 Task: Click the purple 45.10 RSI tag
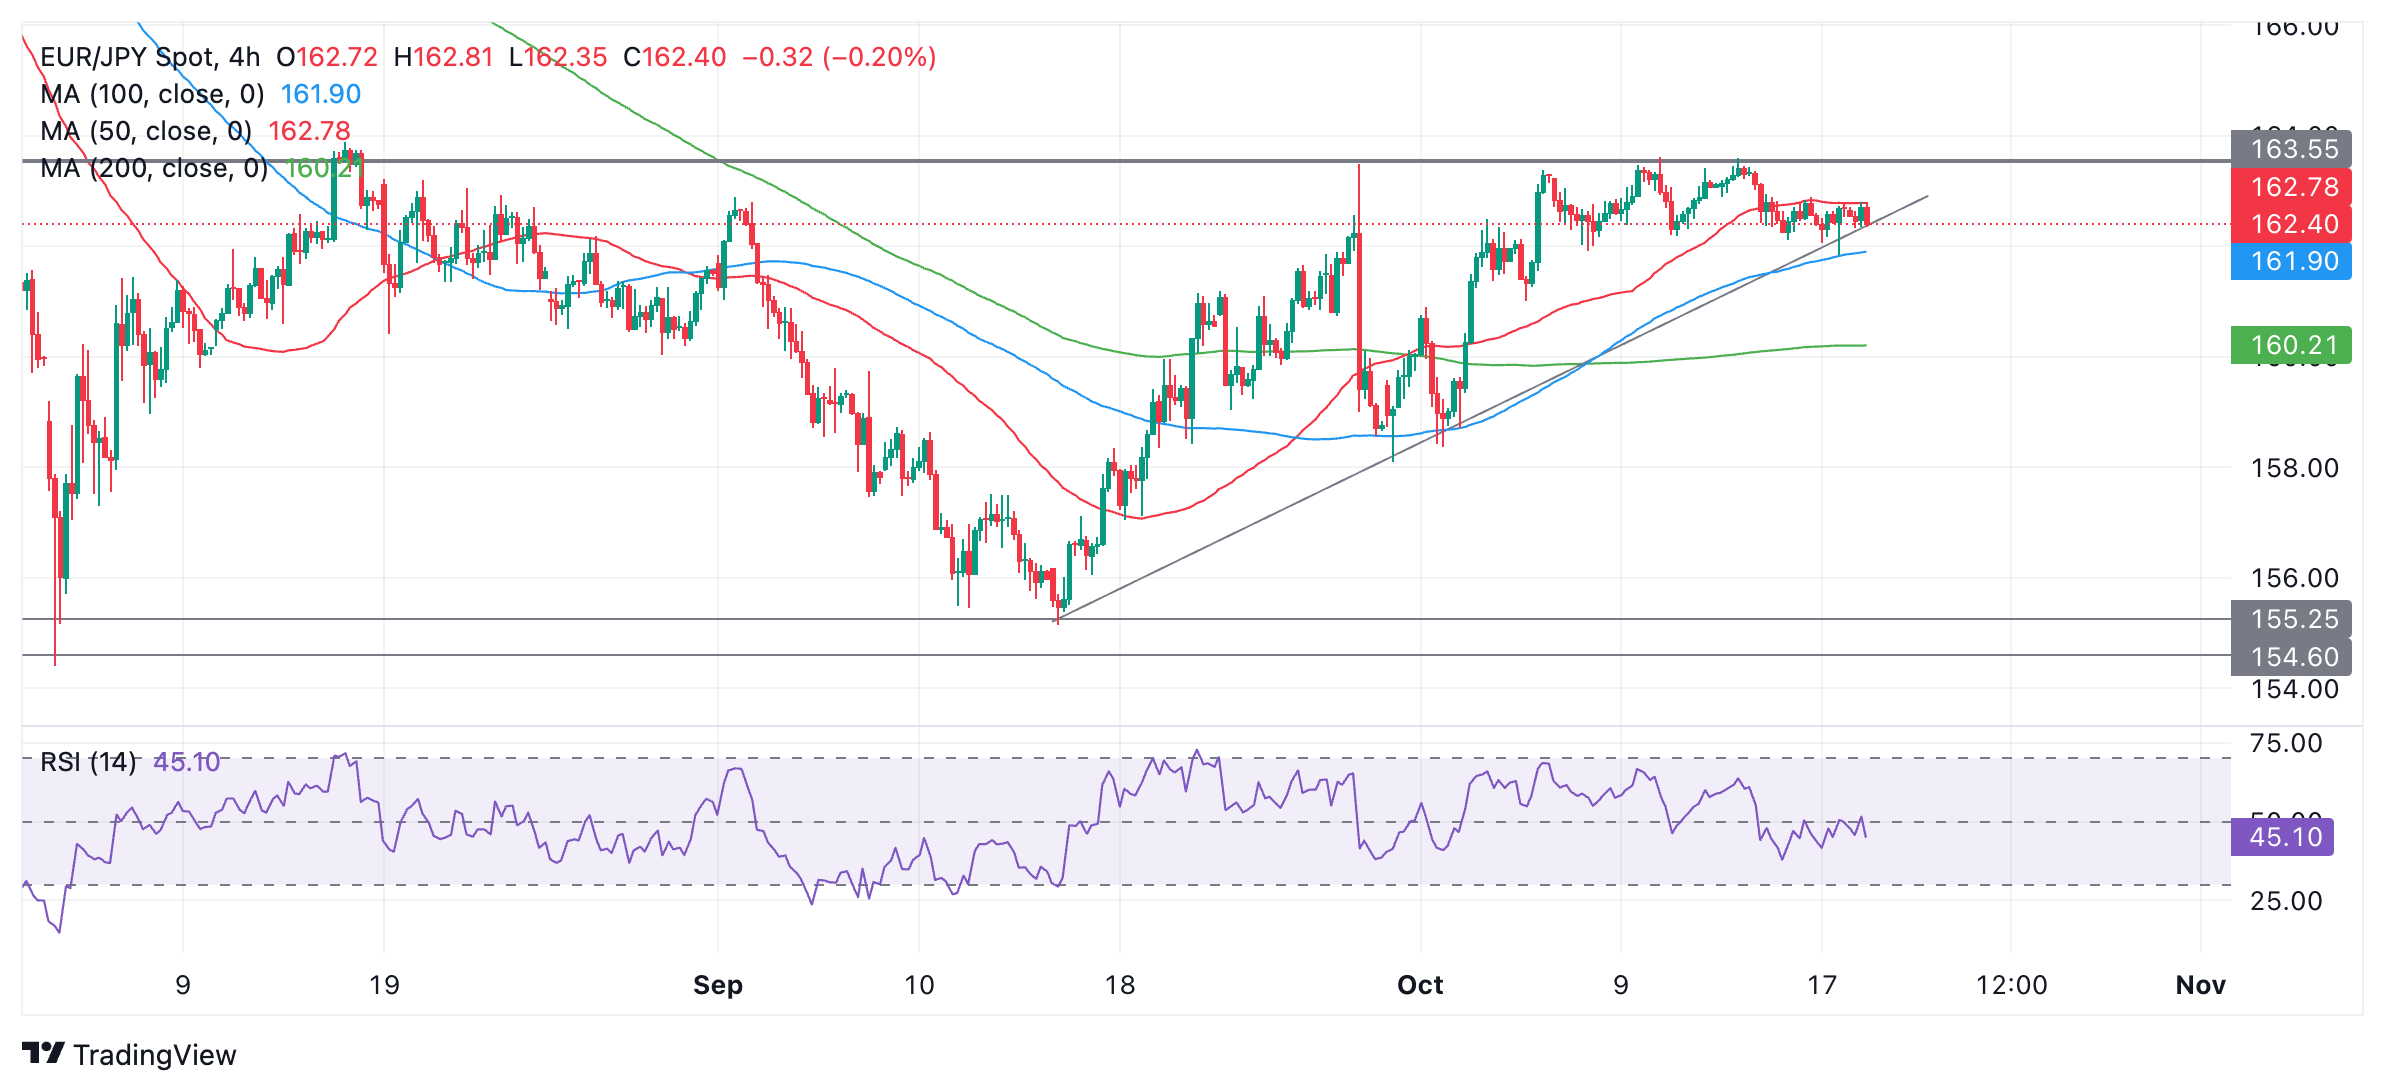click(x=2283, y=837)
